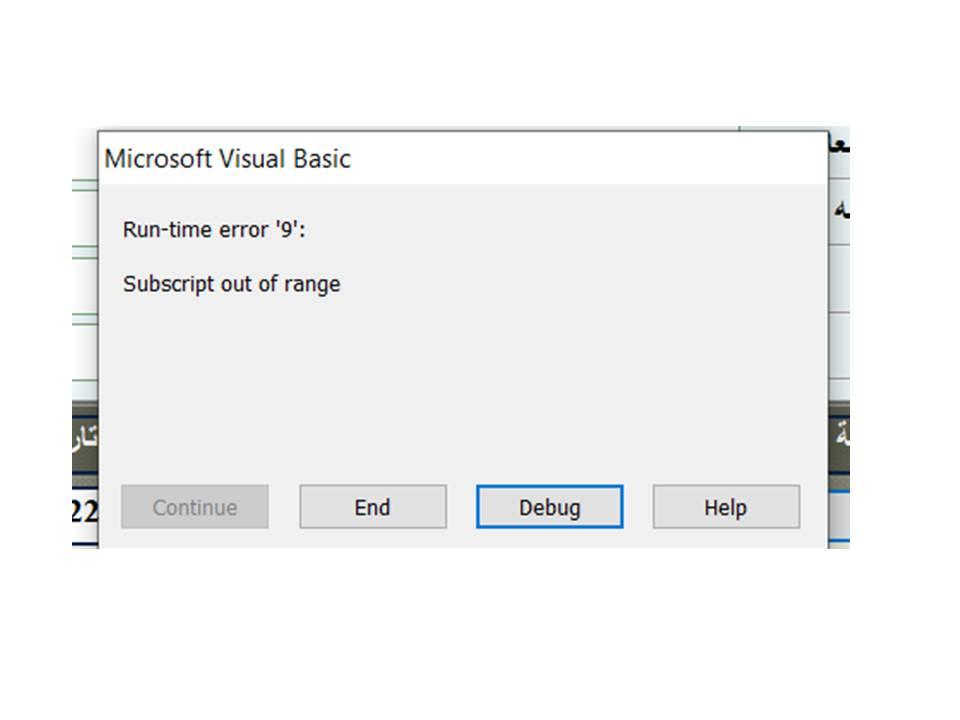
Task: Click the "Run-time error '9':" text
Action: 214,230
